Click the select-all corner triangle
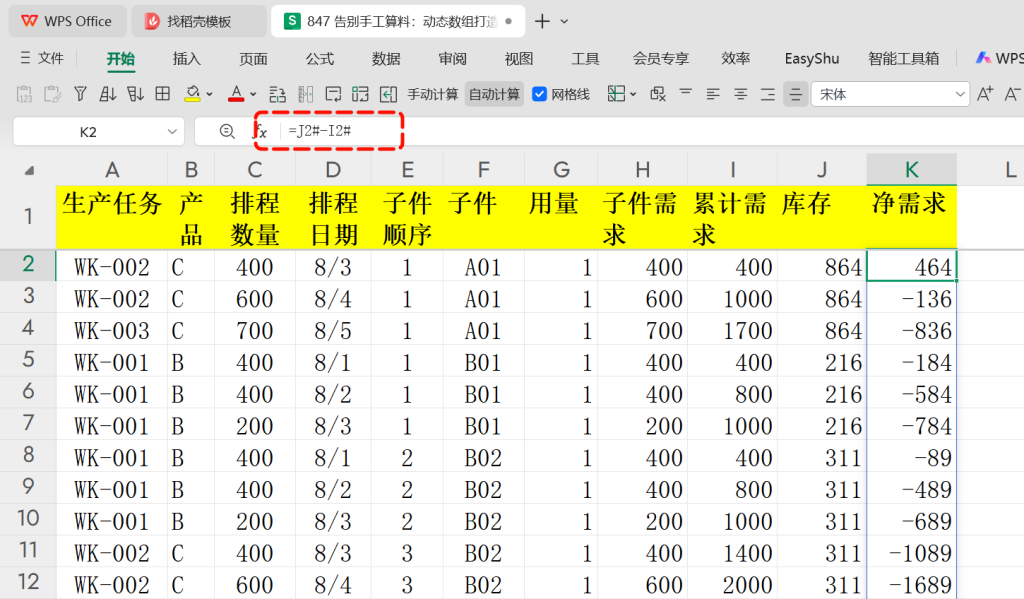Viewport: 1024px width, 599px height. [29, 170]
